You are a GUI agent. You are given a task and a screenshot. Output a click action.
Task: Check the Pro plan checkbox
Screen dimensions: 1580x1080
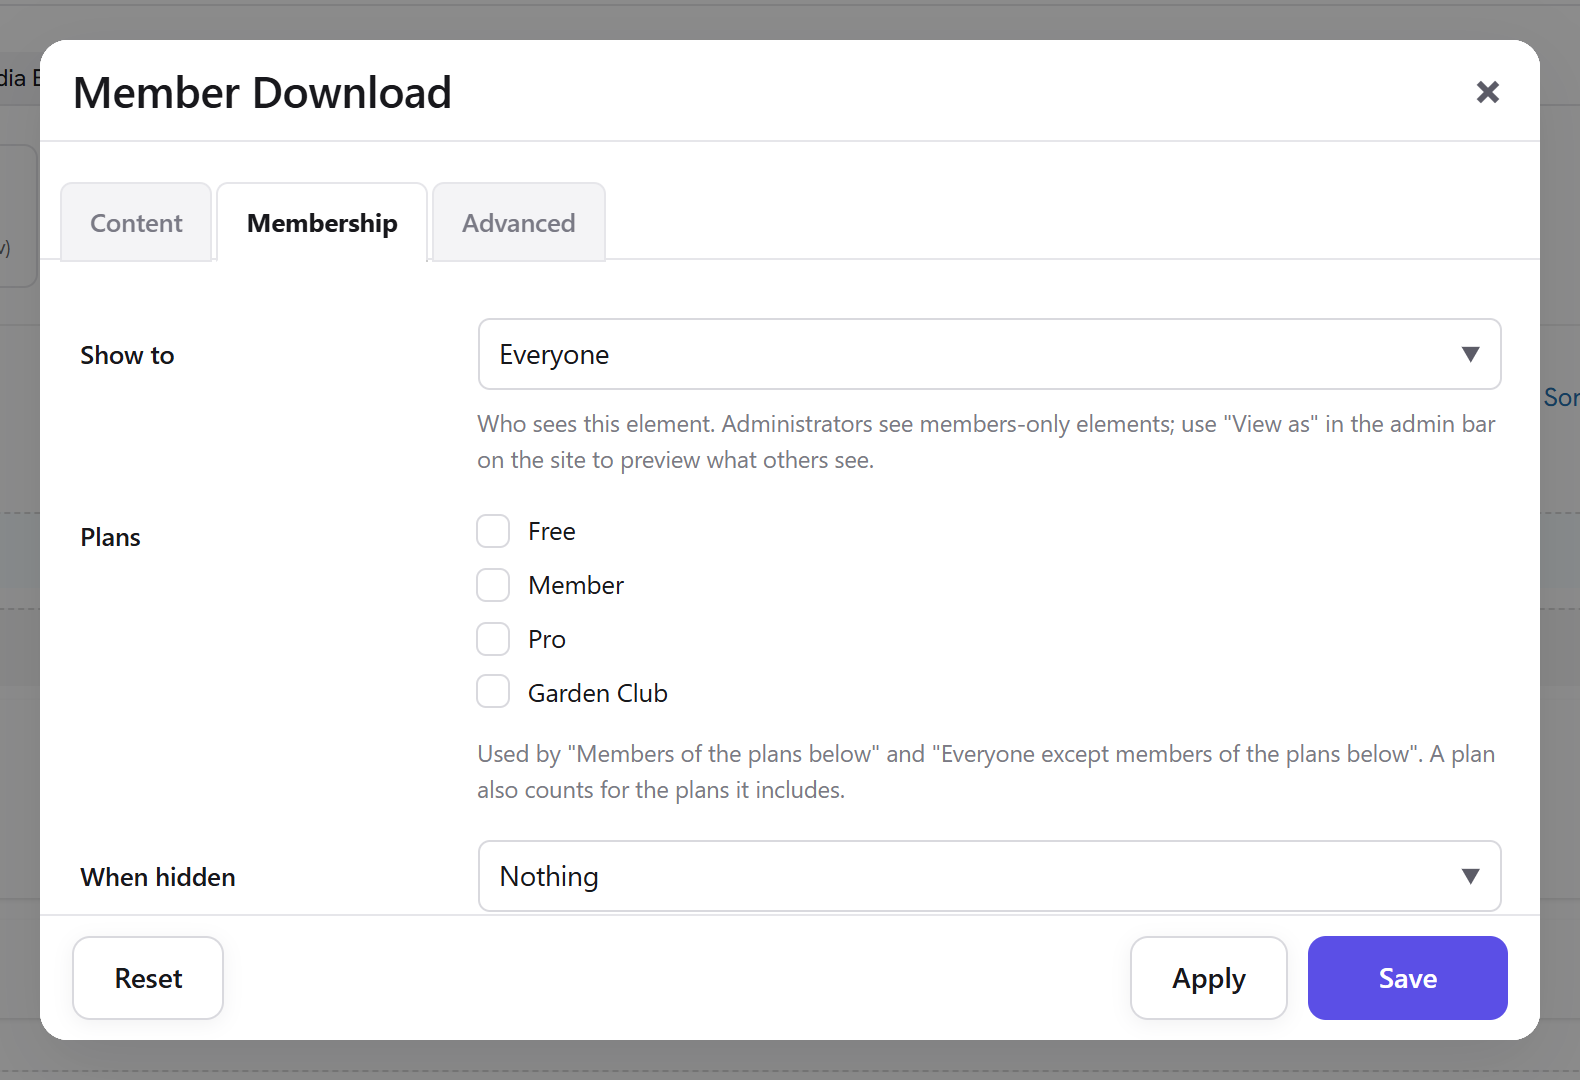point(493,639)
